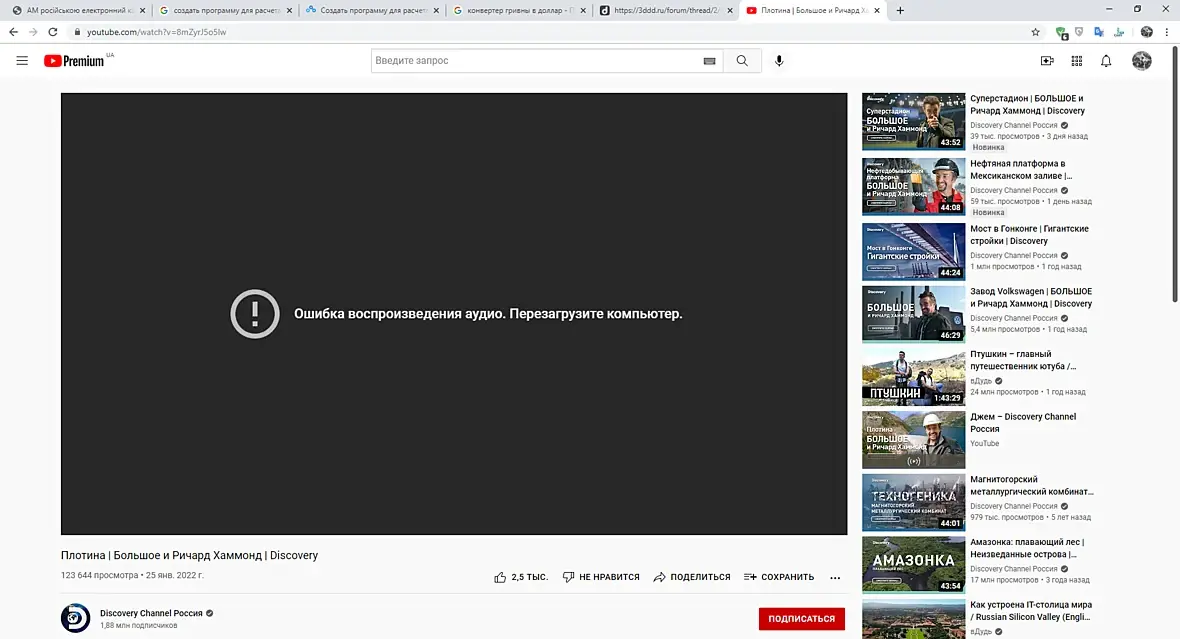The width and height of the screenshot is (1180, 639).
Task: Click the ПОДПИСАТЬСЯ subscribe button
Action: point(801,619)
